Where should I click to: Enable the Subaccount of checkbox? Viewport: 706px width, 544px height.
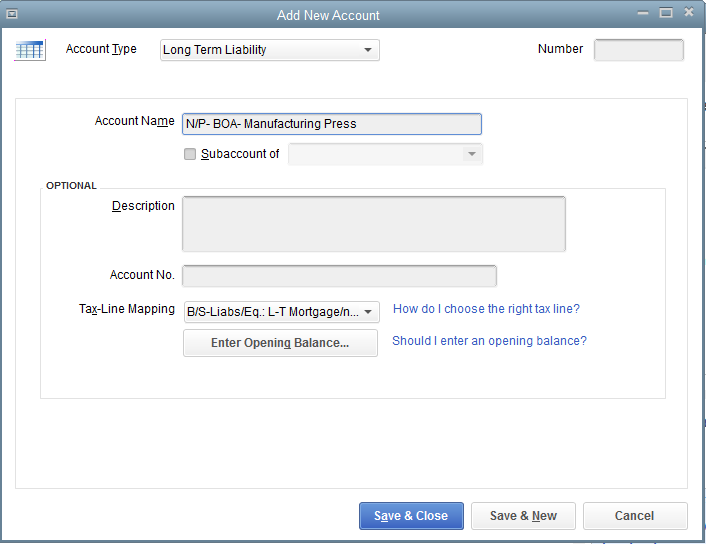pyautogui.click(x=190, y=154)
